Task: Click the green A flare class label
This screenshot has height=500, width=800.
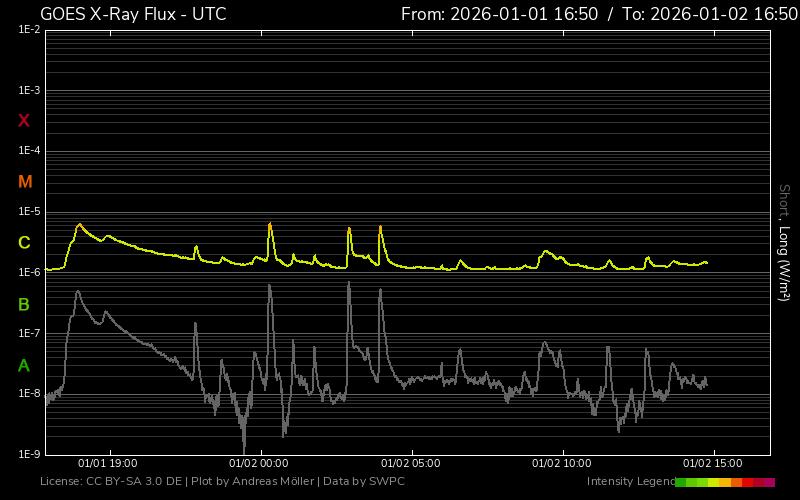Action: click(24, 365)
